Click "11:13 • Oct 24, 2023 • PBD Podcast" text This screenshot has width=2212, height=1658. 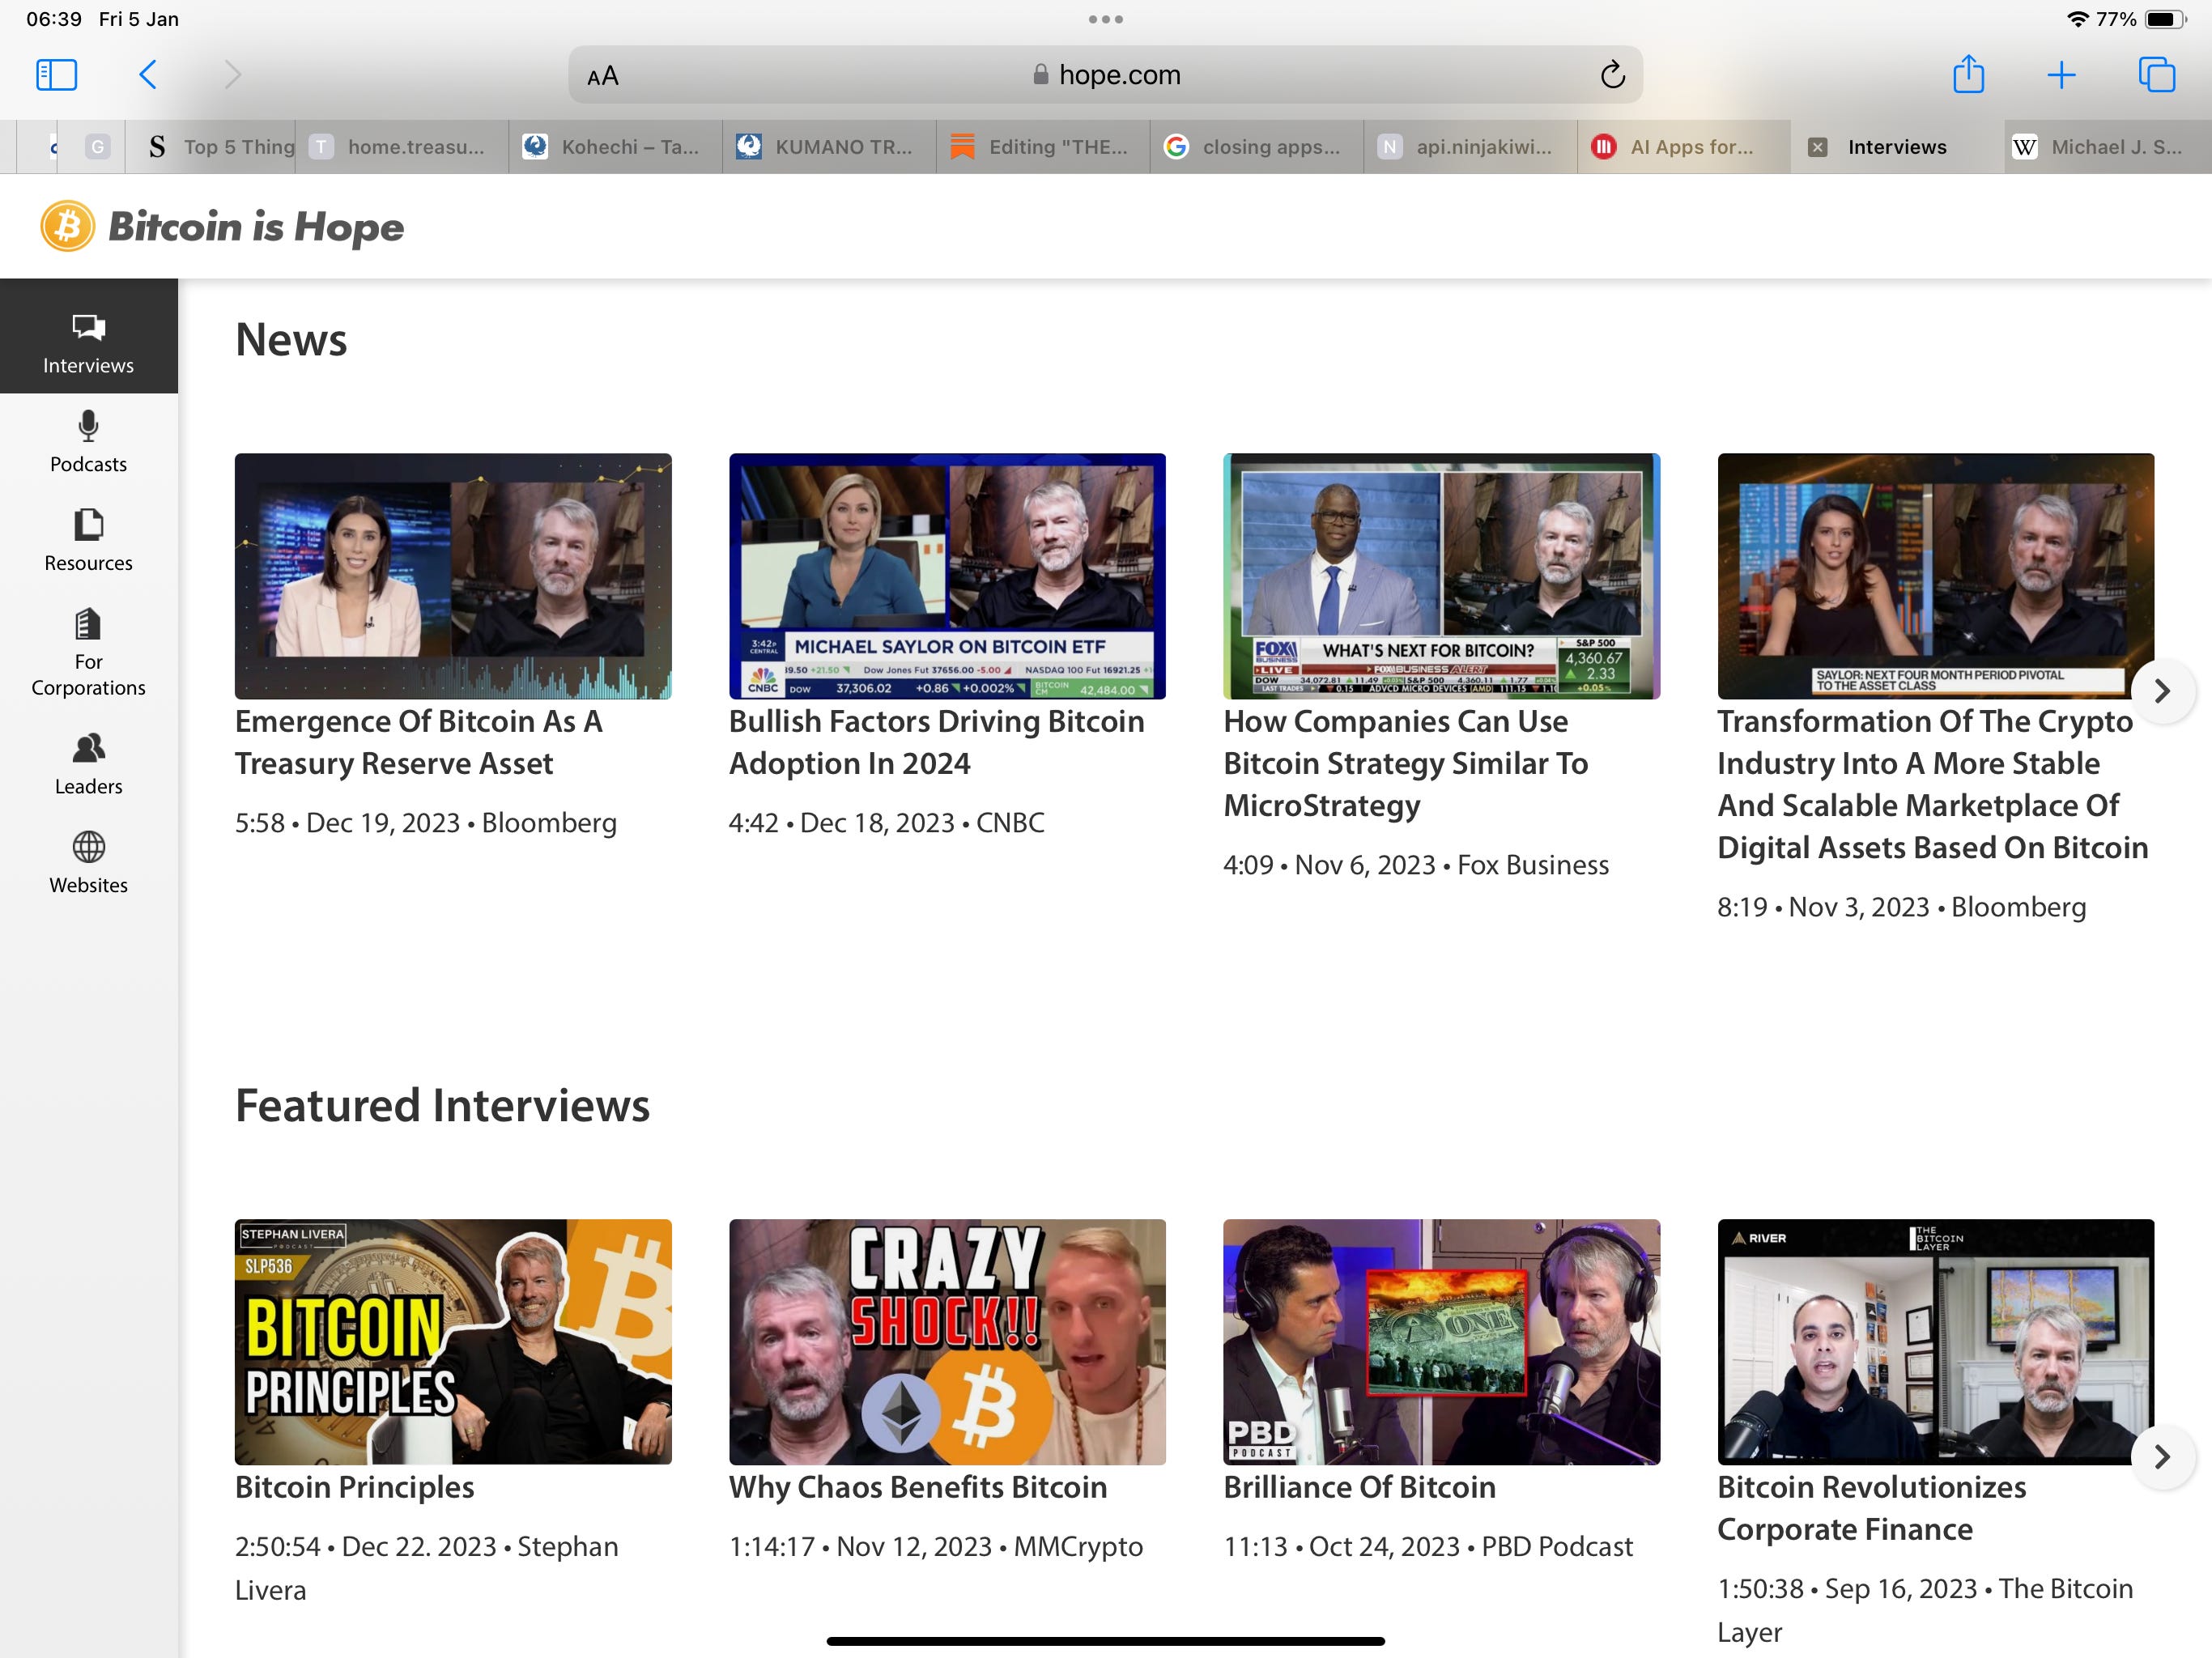click(1428, 1547)
